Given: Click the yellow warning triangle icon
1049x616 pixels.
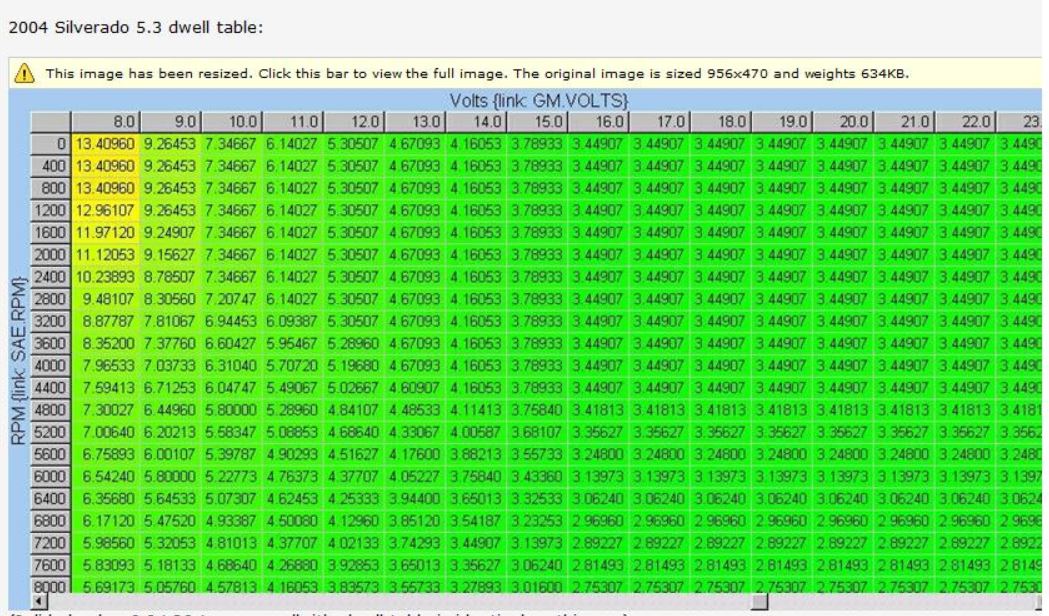Looking at the screenshot, I should pos(18,74).
